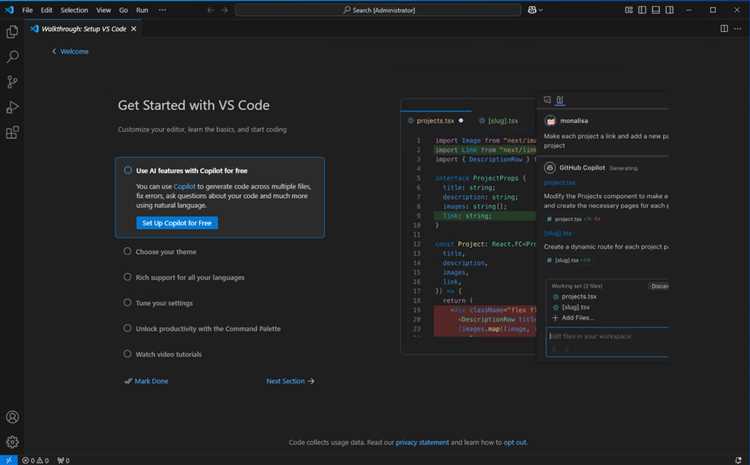Open the Extensions view
The width and height of the screenshot is (750, 465).
[x=13, y=132]
